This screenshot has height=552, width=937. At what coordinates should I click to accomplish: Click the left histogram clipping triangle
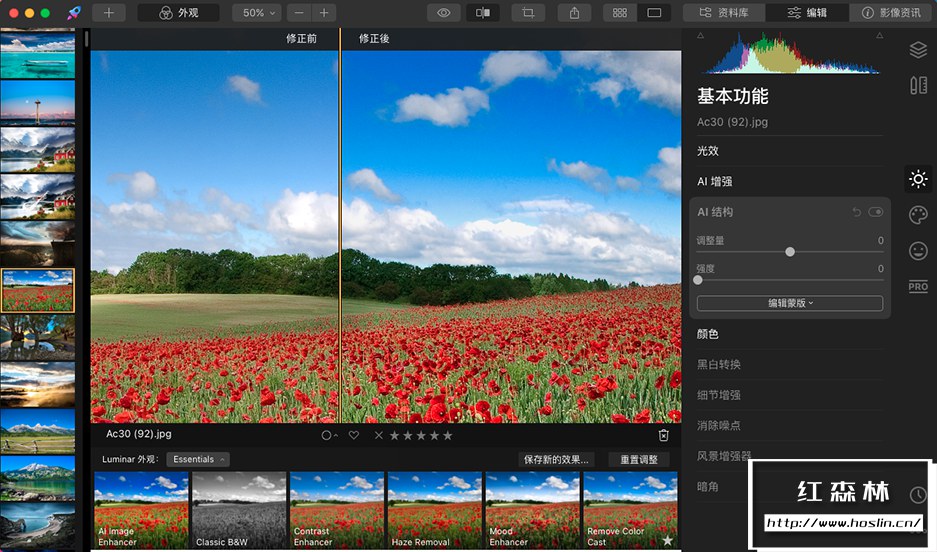point(700,36)
